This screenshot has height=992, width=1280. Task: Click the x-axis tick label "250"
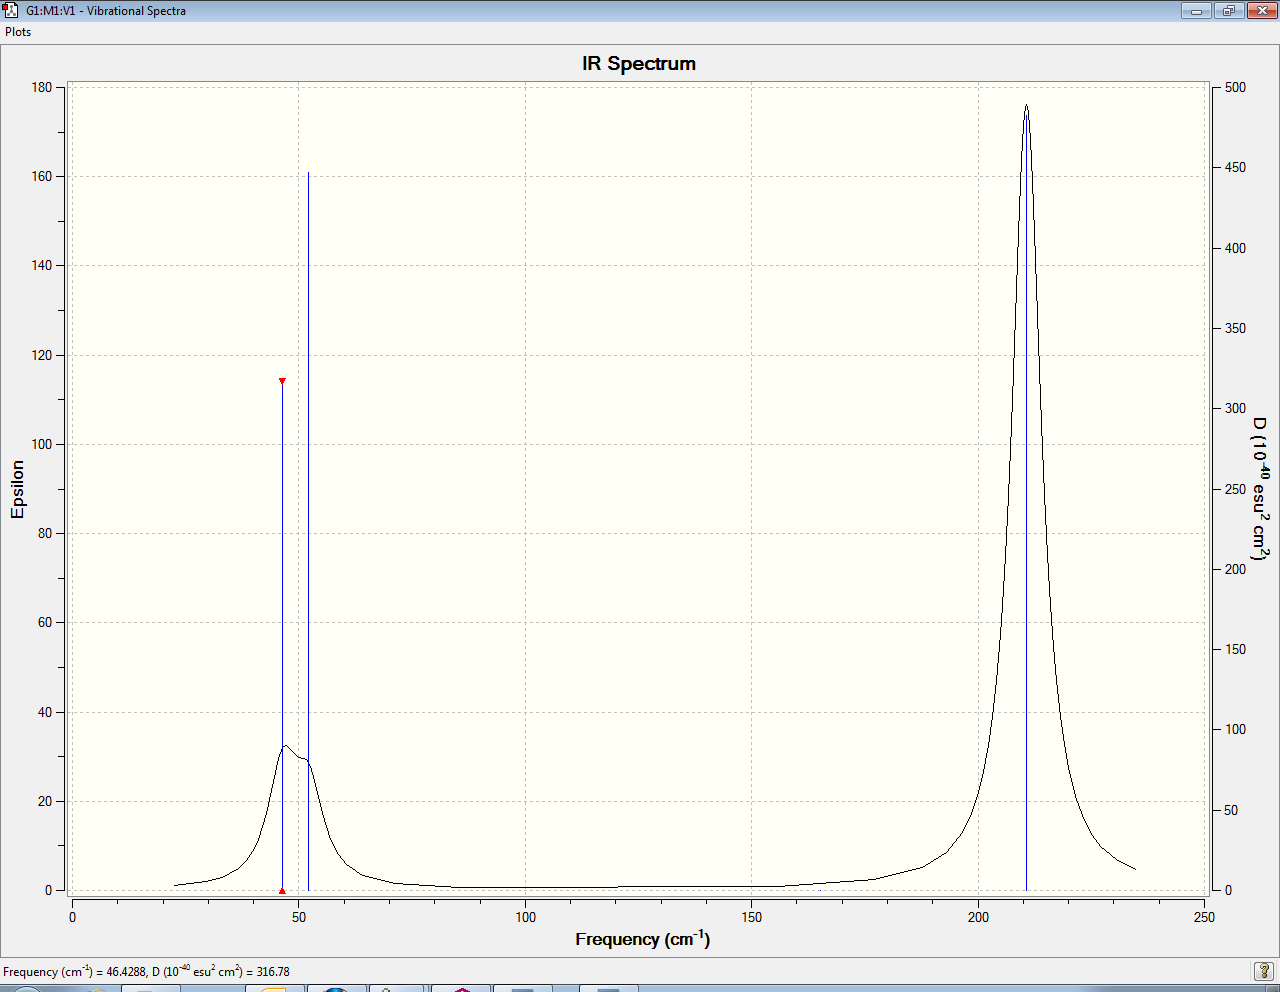click(x=1204, y=917)
